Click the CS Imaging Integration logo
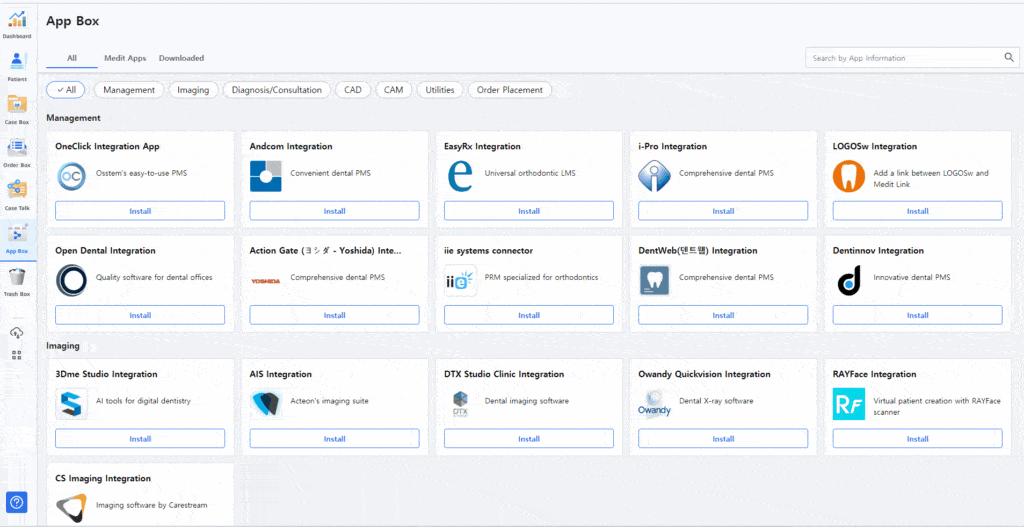The width and height of the screenshot is (1024, 527). point(71,508)
